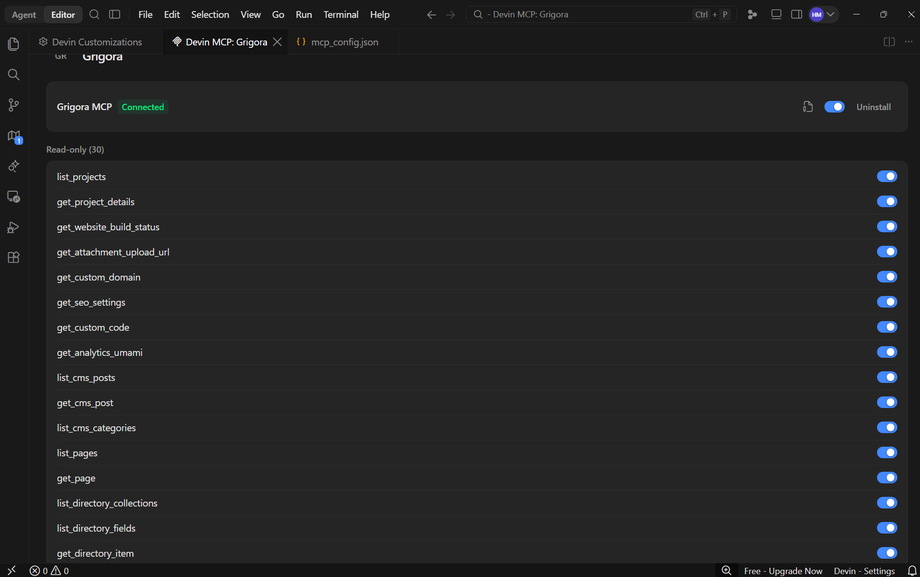This screenshot has height=577, width=920.
Task: Click the magnifier icon beside the Editor button
Action: point(94,15)
